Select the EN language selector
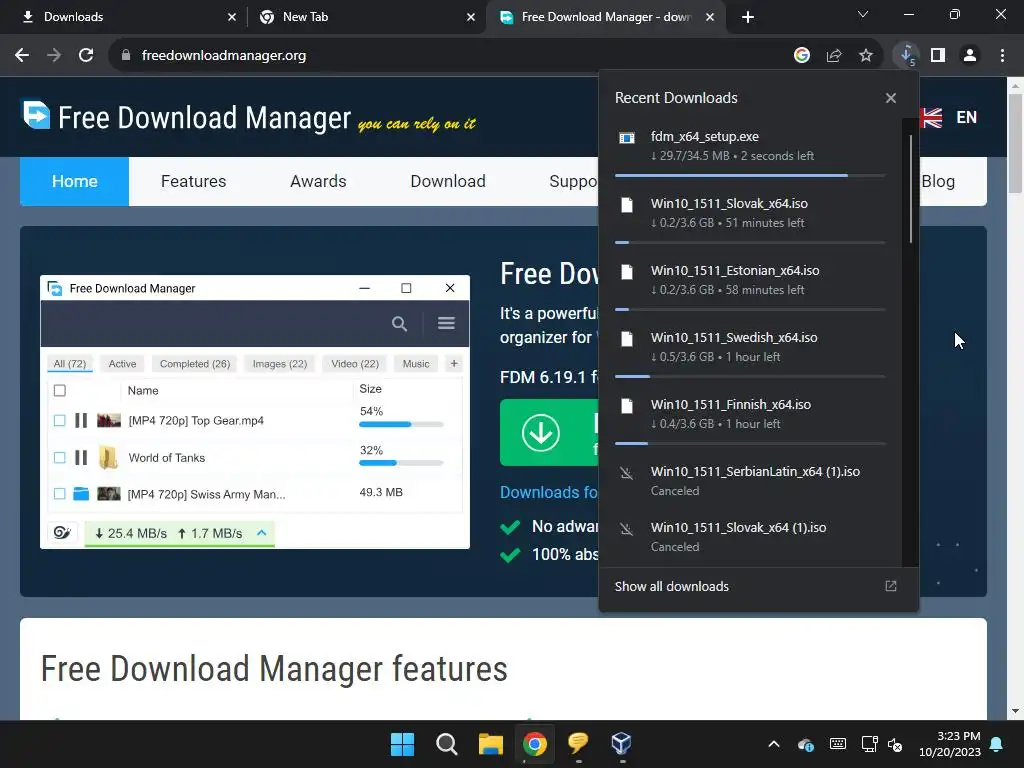Image resolution: width=1024 pixels, height=768 pixels. point(967,118)
